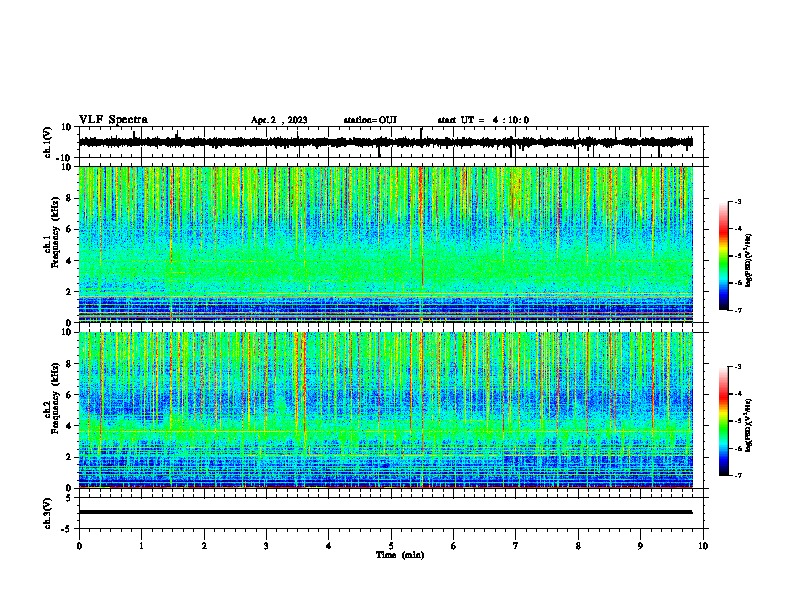Click the "-10" voltage tick of the ch.1(V) panel
This screenshot has height=612, width=792.
click(65, 158)
